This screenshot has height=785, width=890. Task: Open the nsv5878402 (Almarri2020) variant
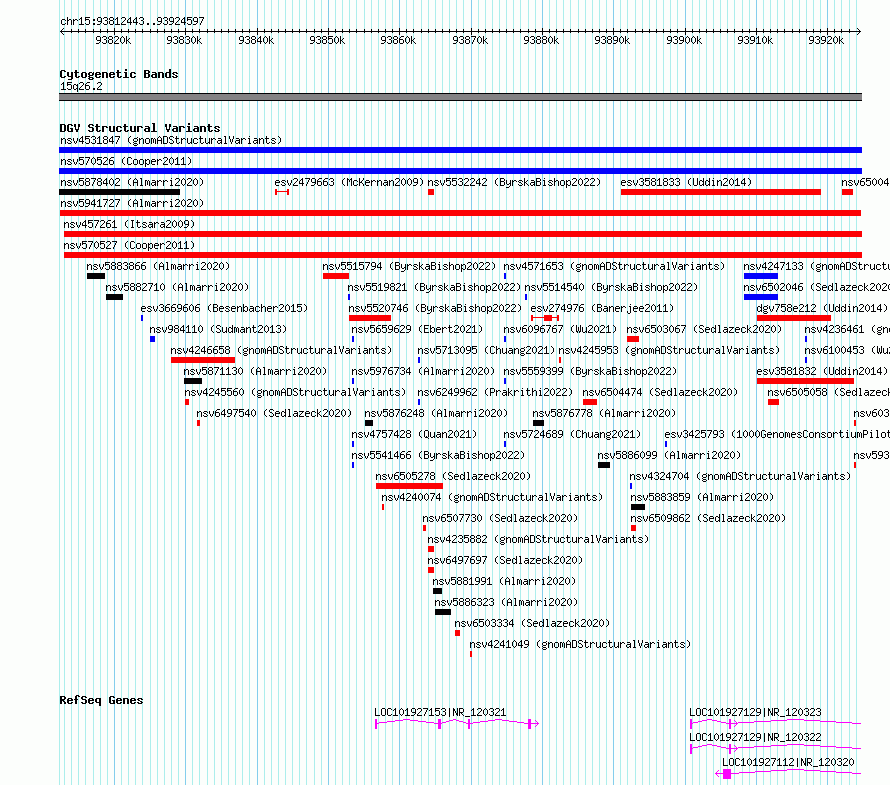tap(132, 182)
